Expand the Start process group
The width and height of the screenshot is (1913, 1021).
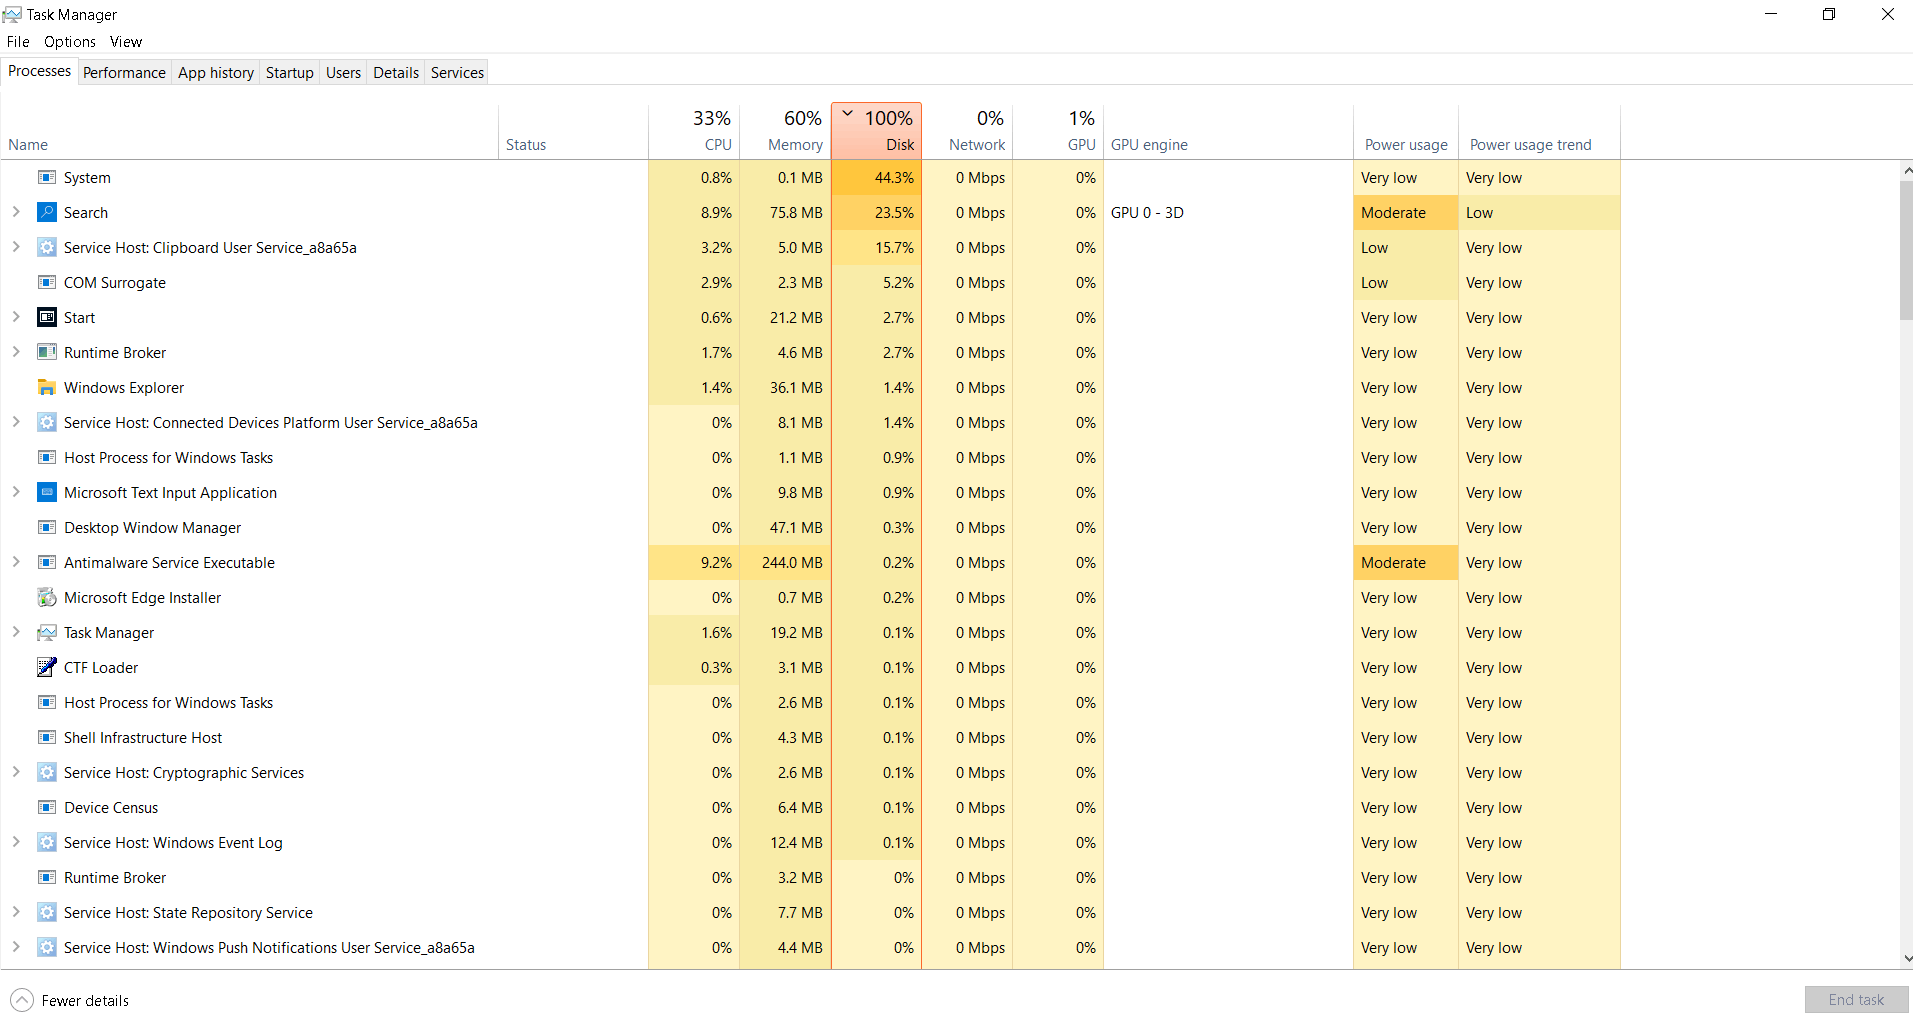(x=16, y=317)
